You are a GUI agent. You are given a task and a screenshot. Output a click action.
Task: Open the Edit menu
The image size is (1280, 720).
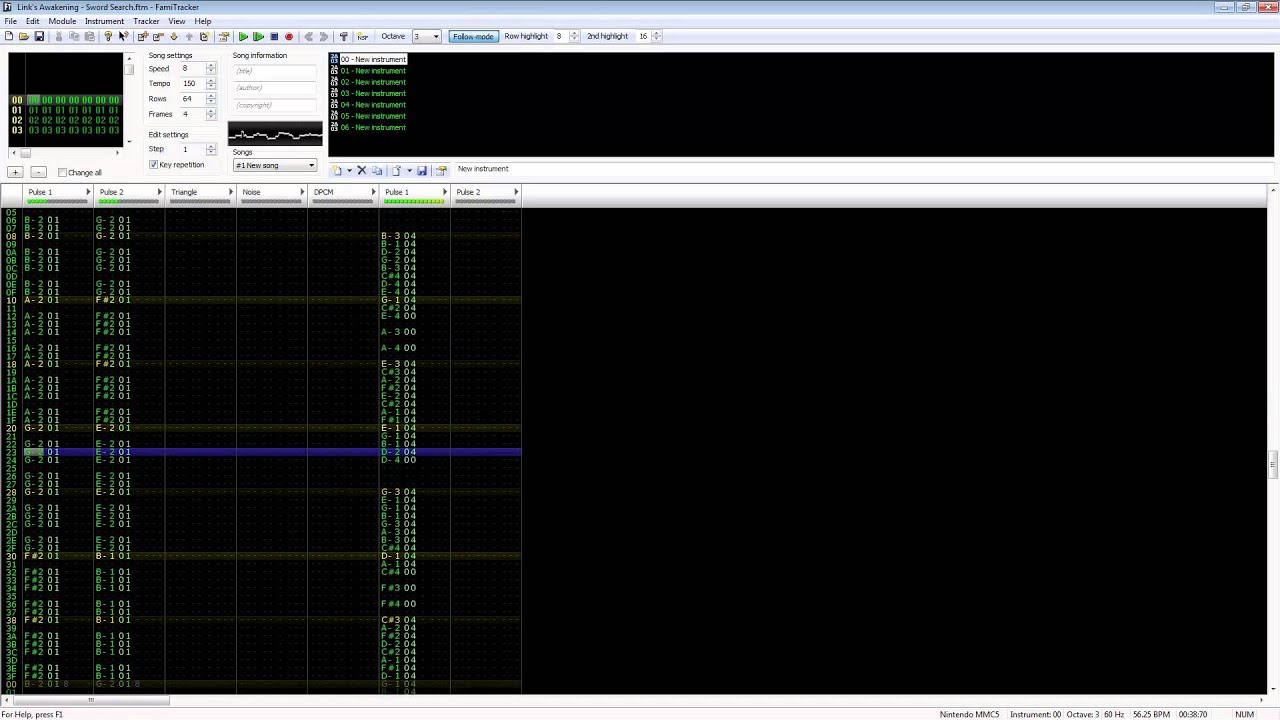pos(33,21)
